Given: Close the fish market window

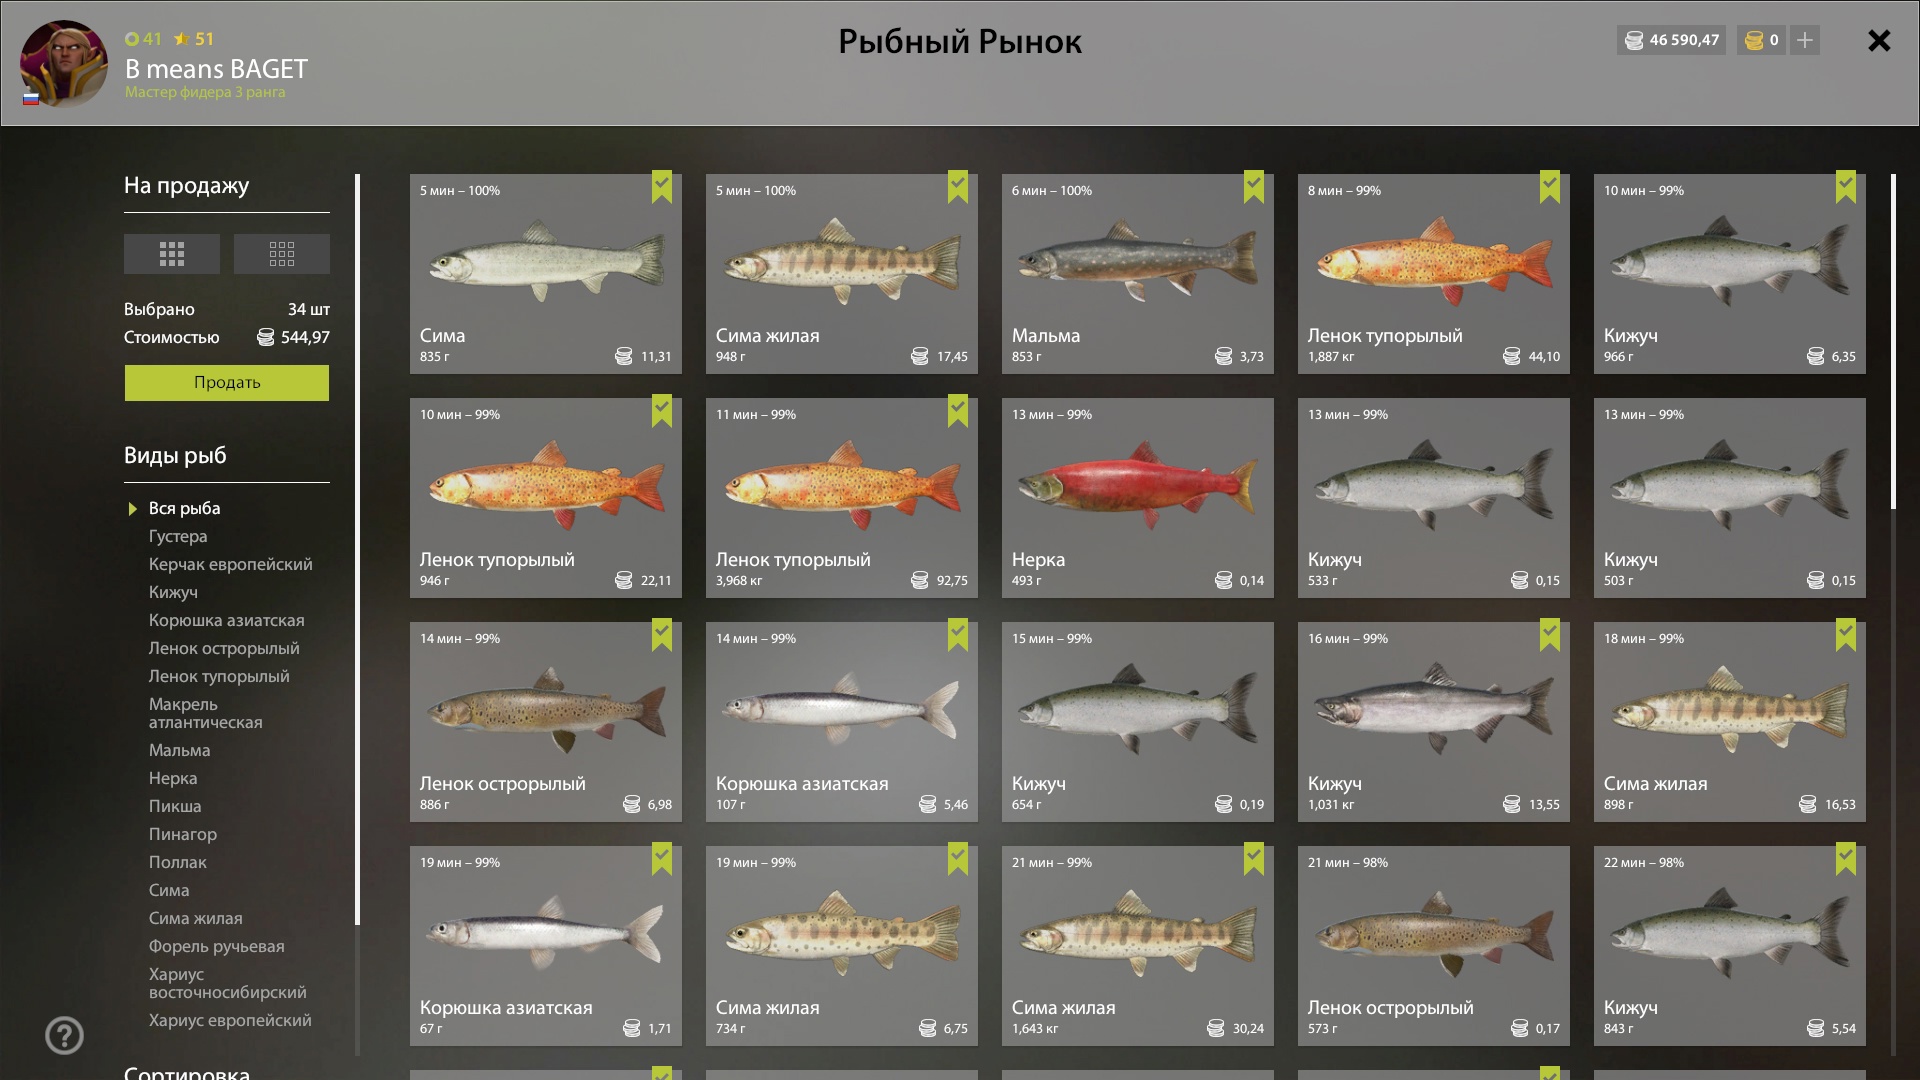Looking at the screenshot, I should tap(1879, 40).
